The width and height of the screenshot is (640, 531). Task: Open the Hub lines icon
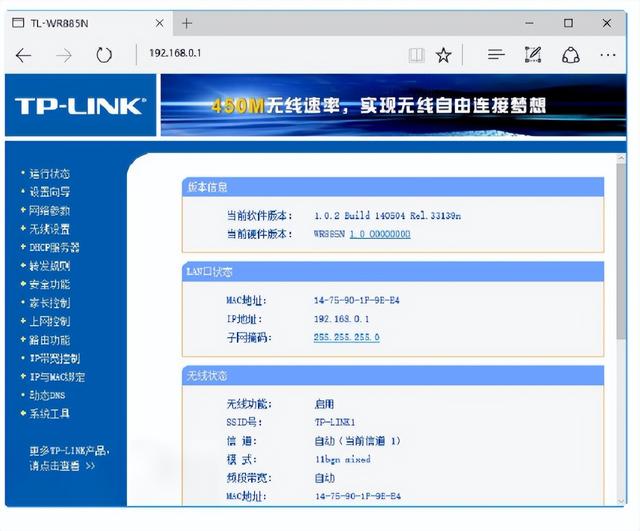click(496, 55)
